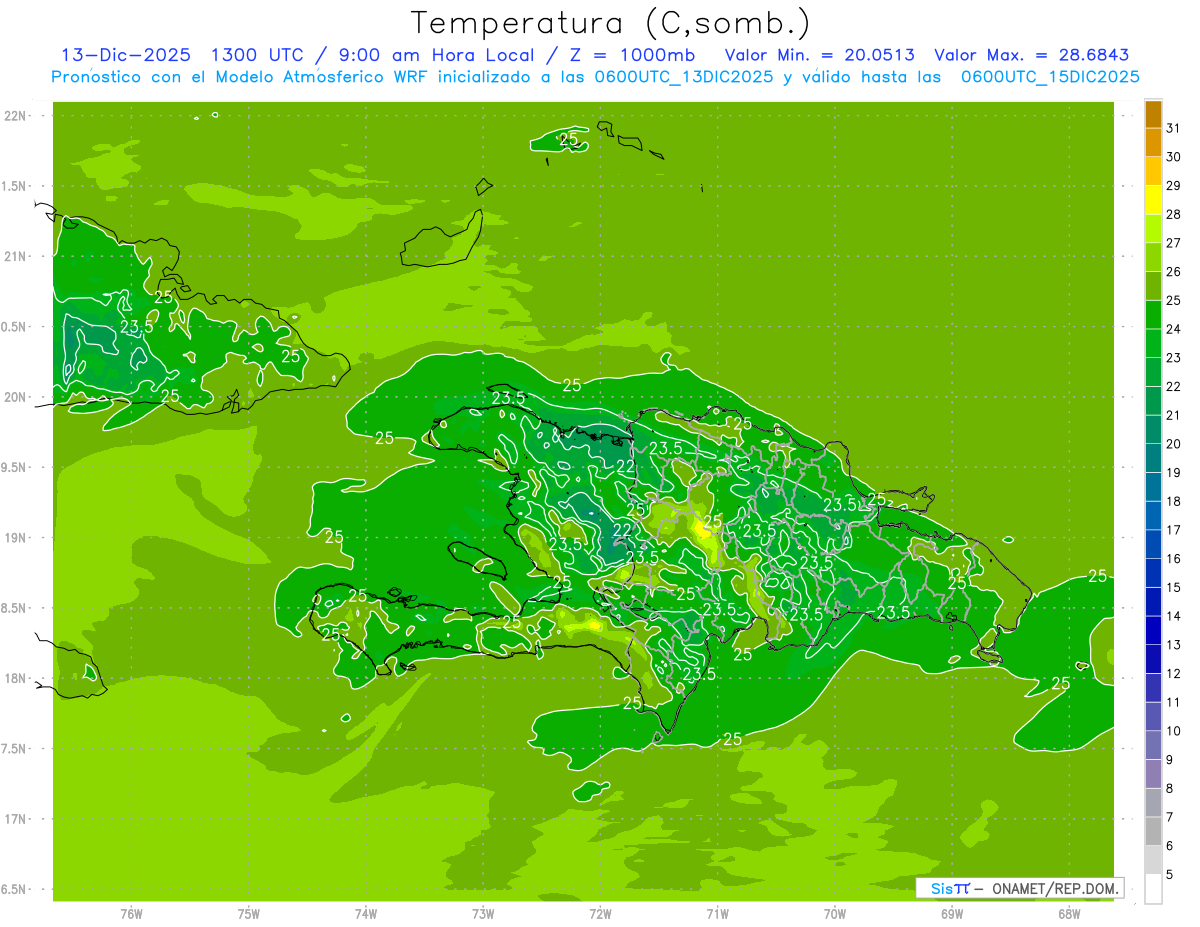Click the '72W' longitude axis label
The image size is (1200, 927).
[x=601, y=913]
